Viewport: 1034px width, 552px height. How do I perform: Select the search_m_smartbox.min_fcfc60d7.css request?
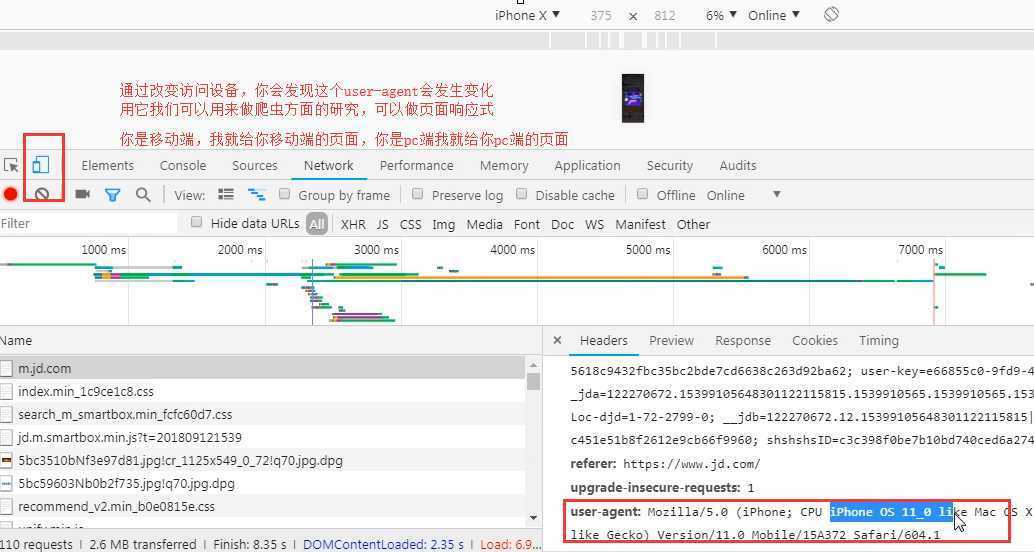[x=263, y=414]
